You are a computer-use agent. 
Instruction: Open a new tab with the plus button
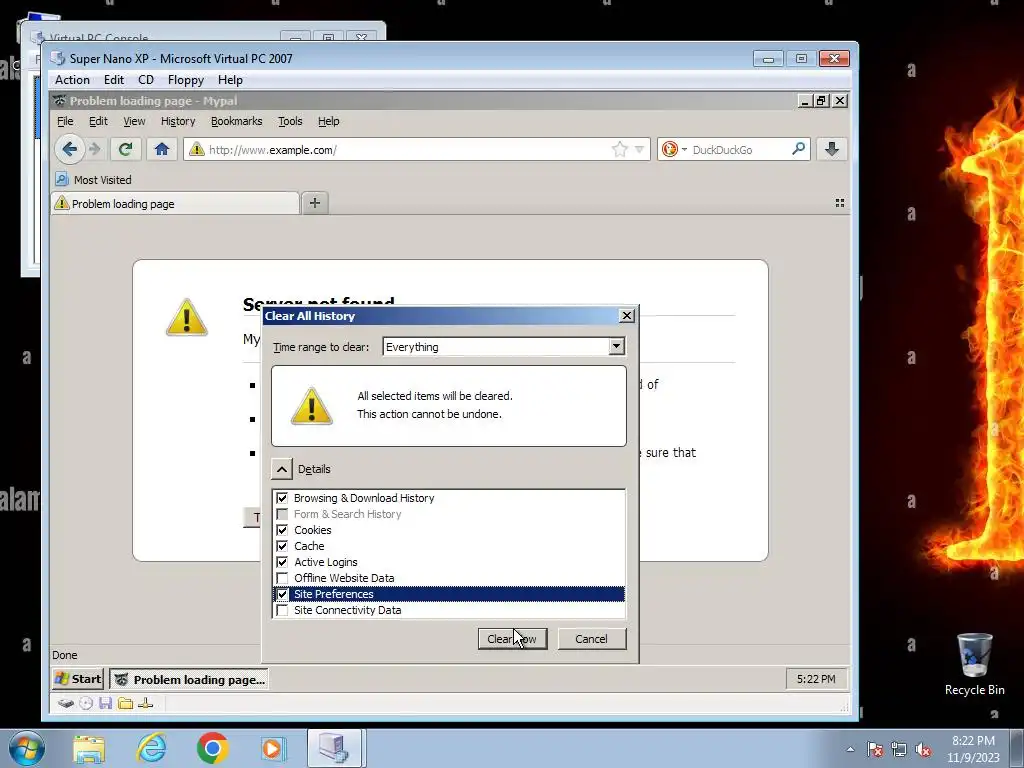[315, 203]
